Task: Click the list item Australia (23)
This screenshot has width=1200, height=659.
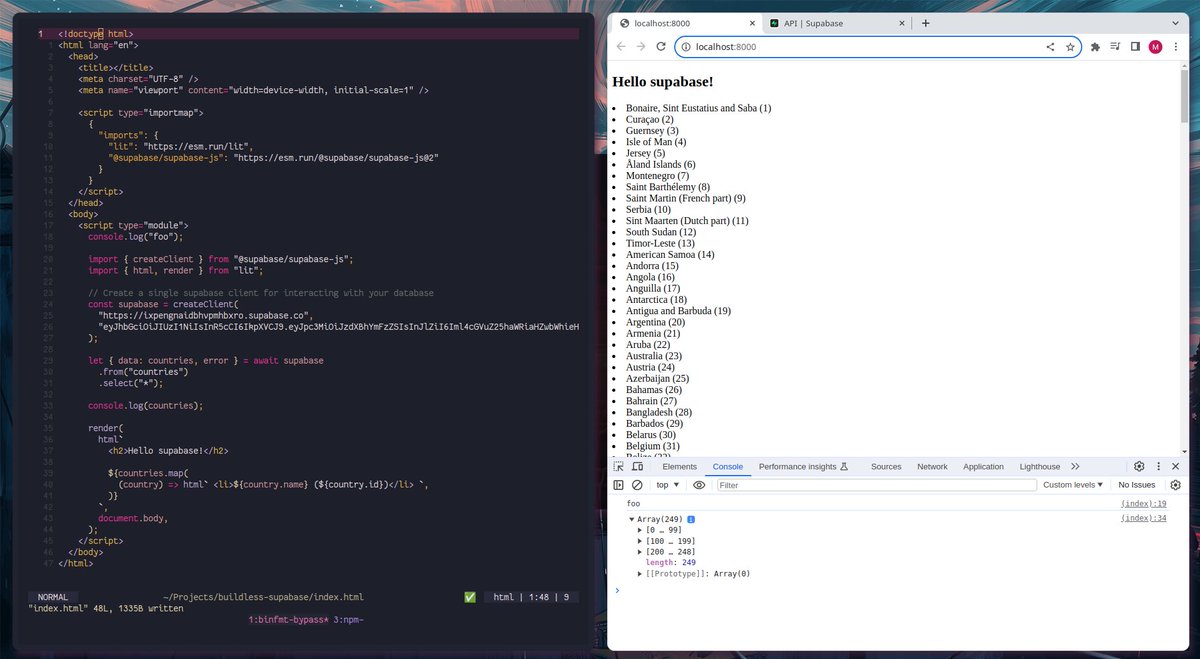Action: 654,356
